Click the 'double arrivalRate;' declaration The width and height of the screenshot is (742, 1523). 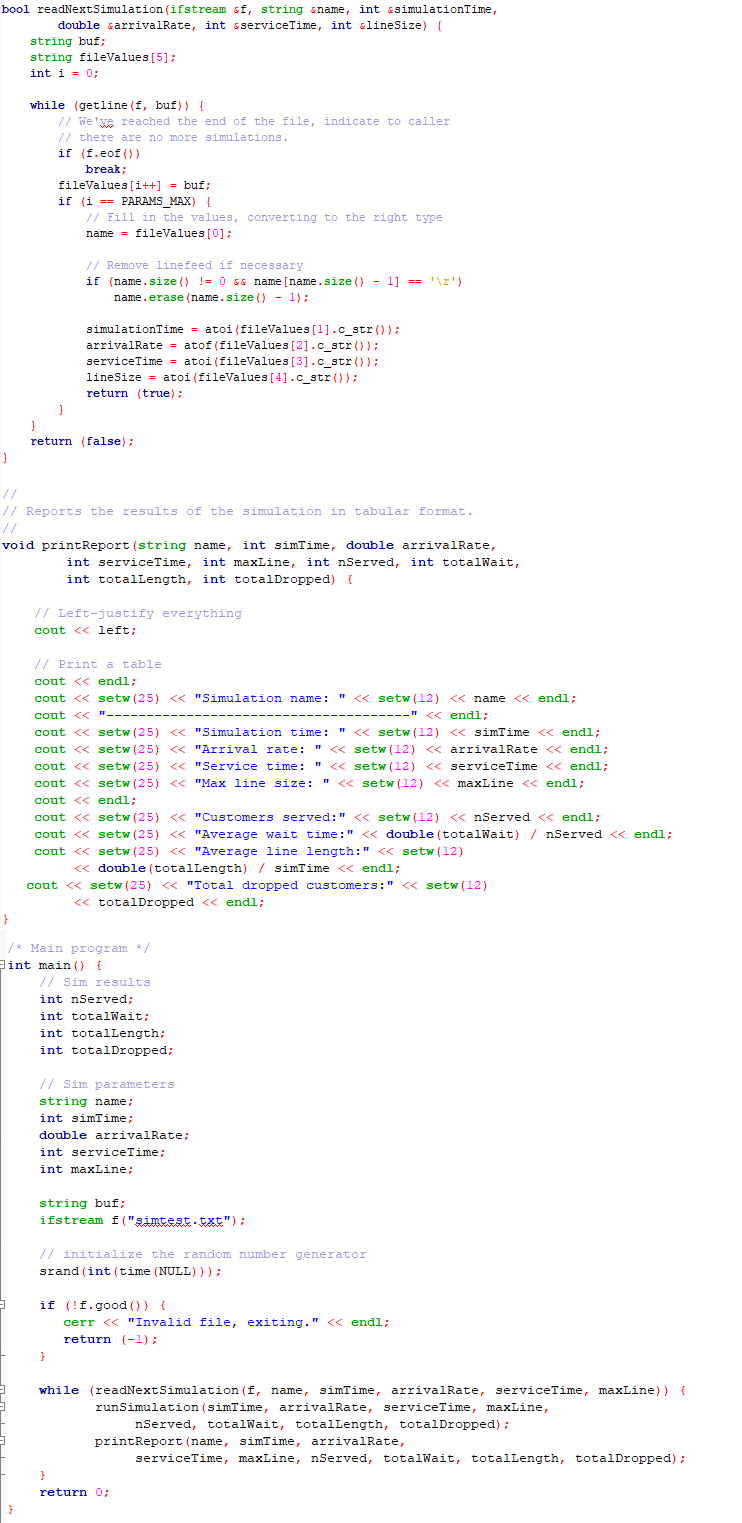pyautogui.click(x=114, y=1135)
